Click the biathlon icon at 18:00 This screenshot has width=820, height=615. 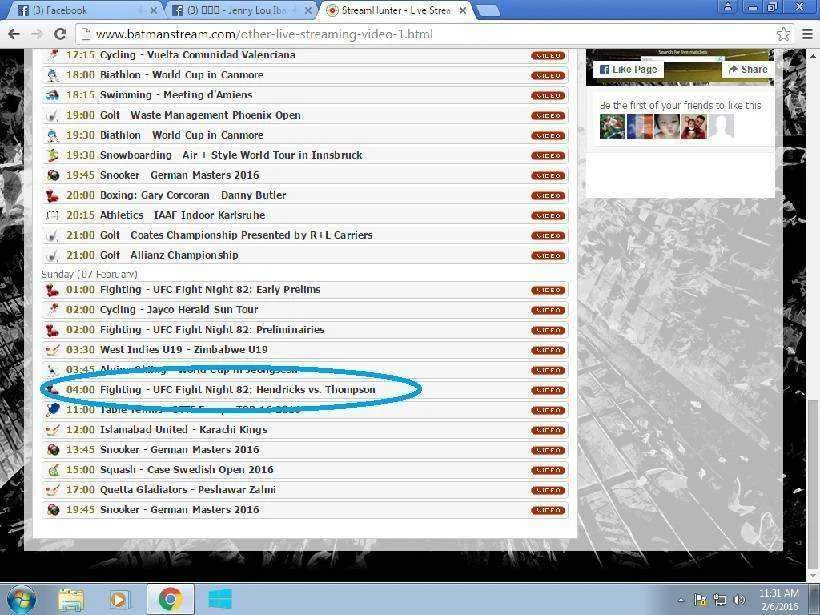point(53,75)
